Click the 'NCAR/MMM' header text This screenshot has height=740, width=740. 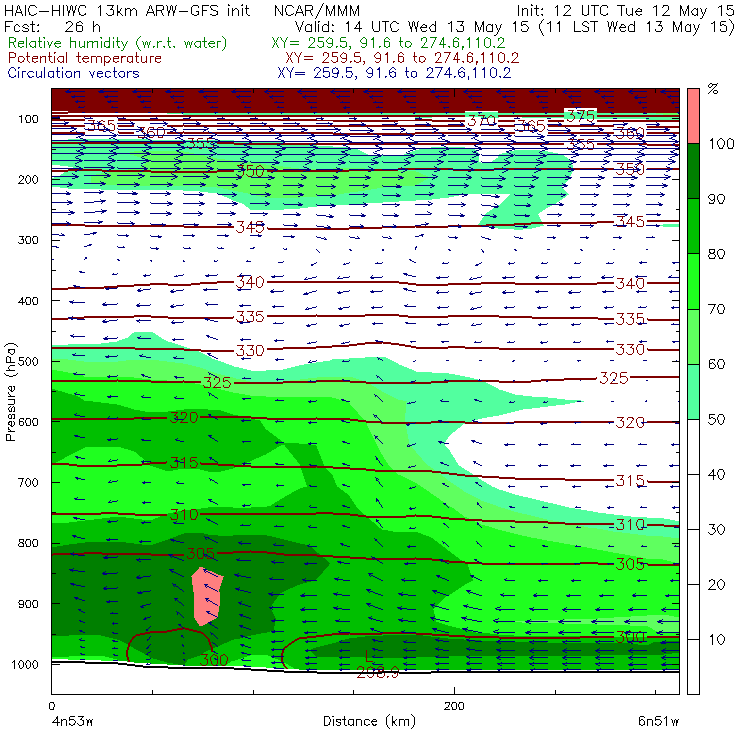[x=317, y=10]
